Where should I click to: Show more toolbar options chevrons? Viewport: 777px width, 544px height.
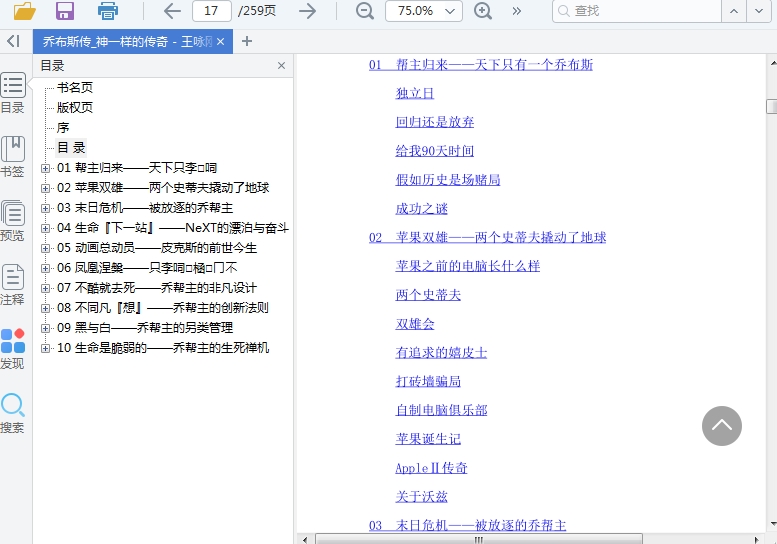click(516, 11)
